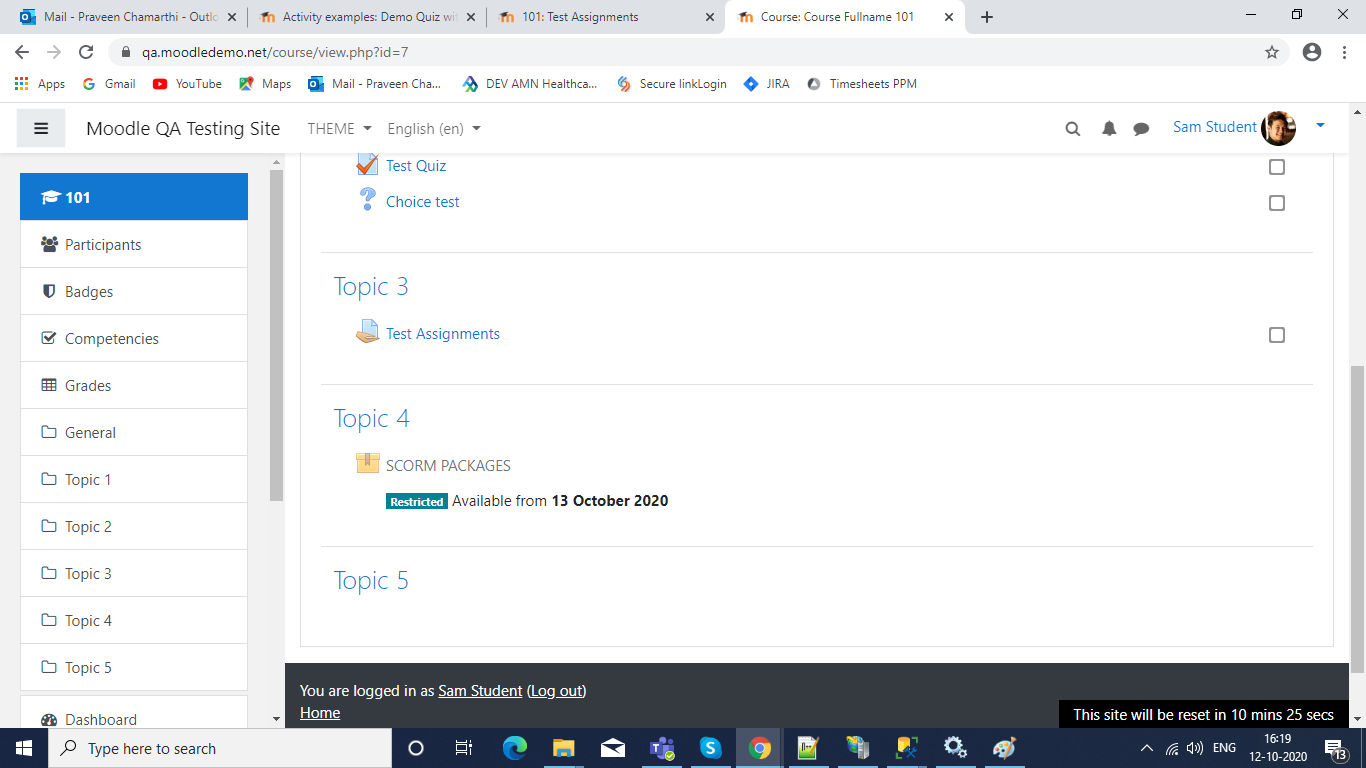Open File Explorer from the taskbar
The width and height of the screenshot is (1366, 768).
click(564, 748)
